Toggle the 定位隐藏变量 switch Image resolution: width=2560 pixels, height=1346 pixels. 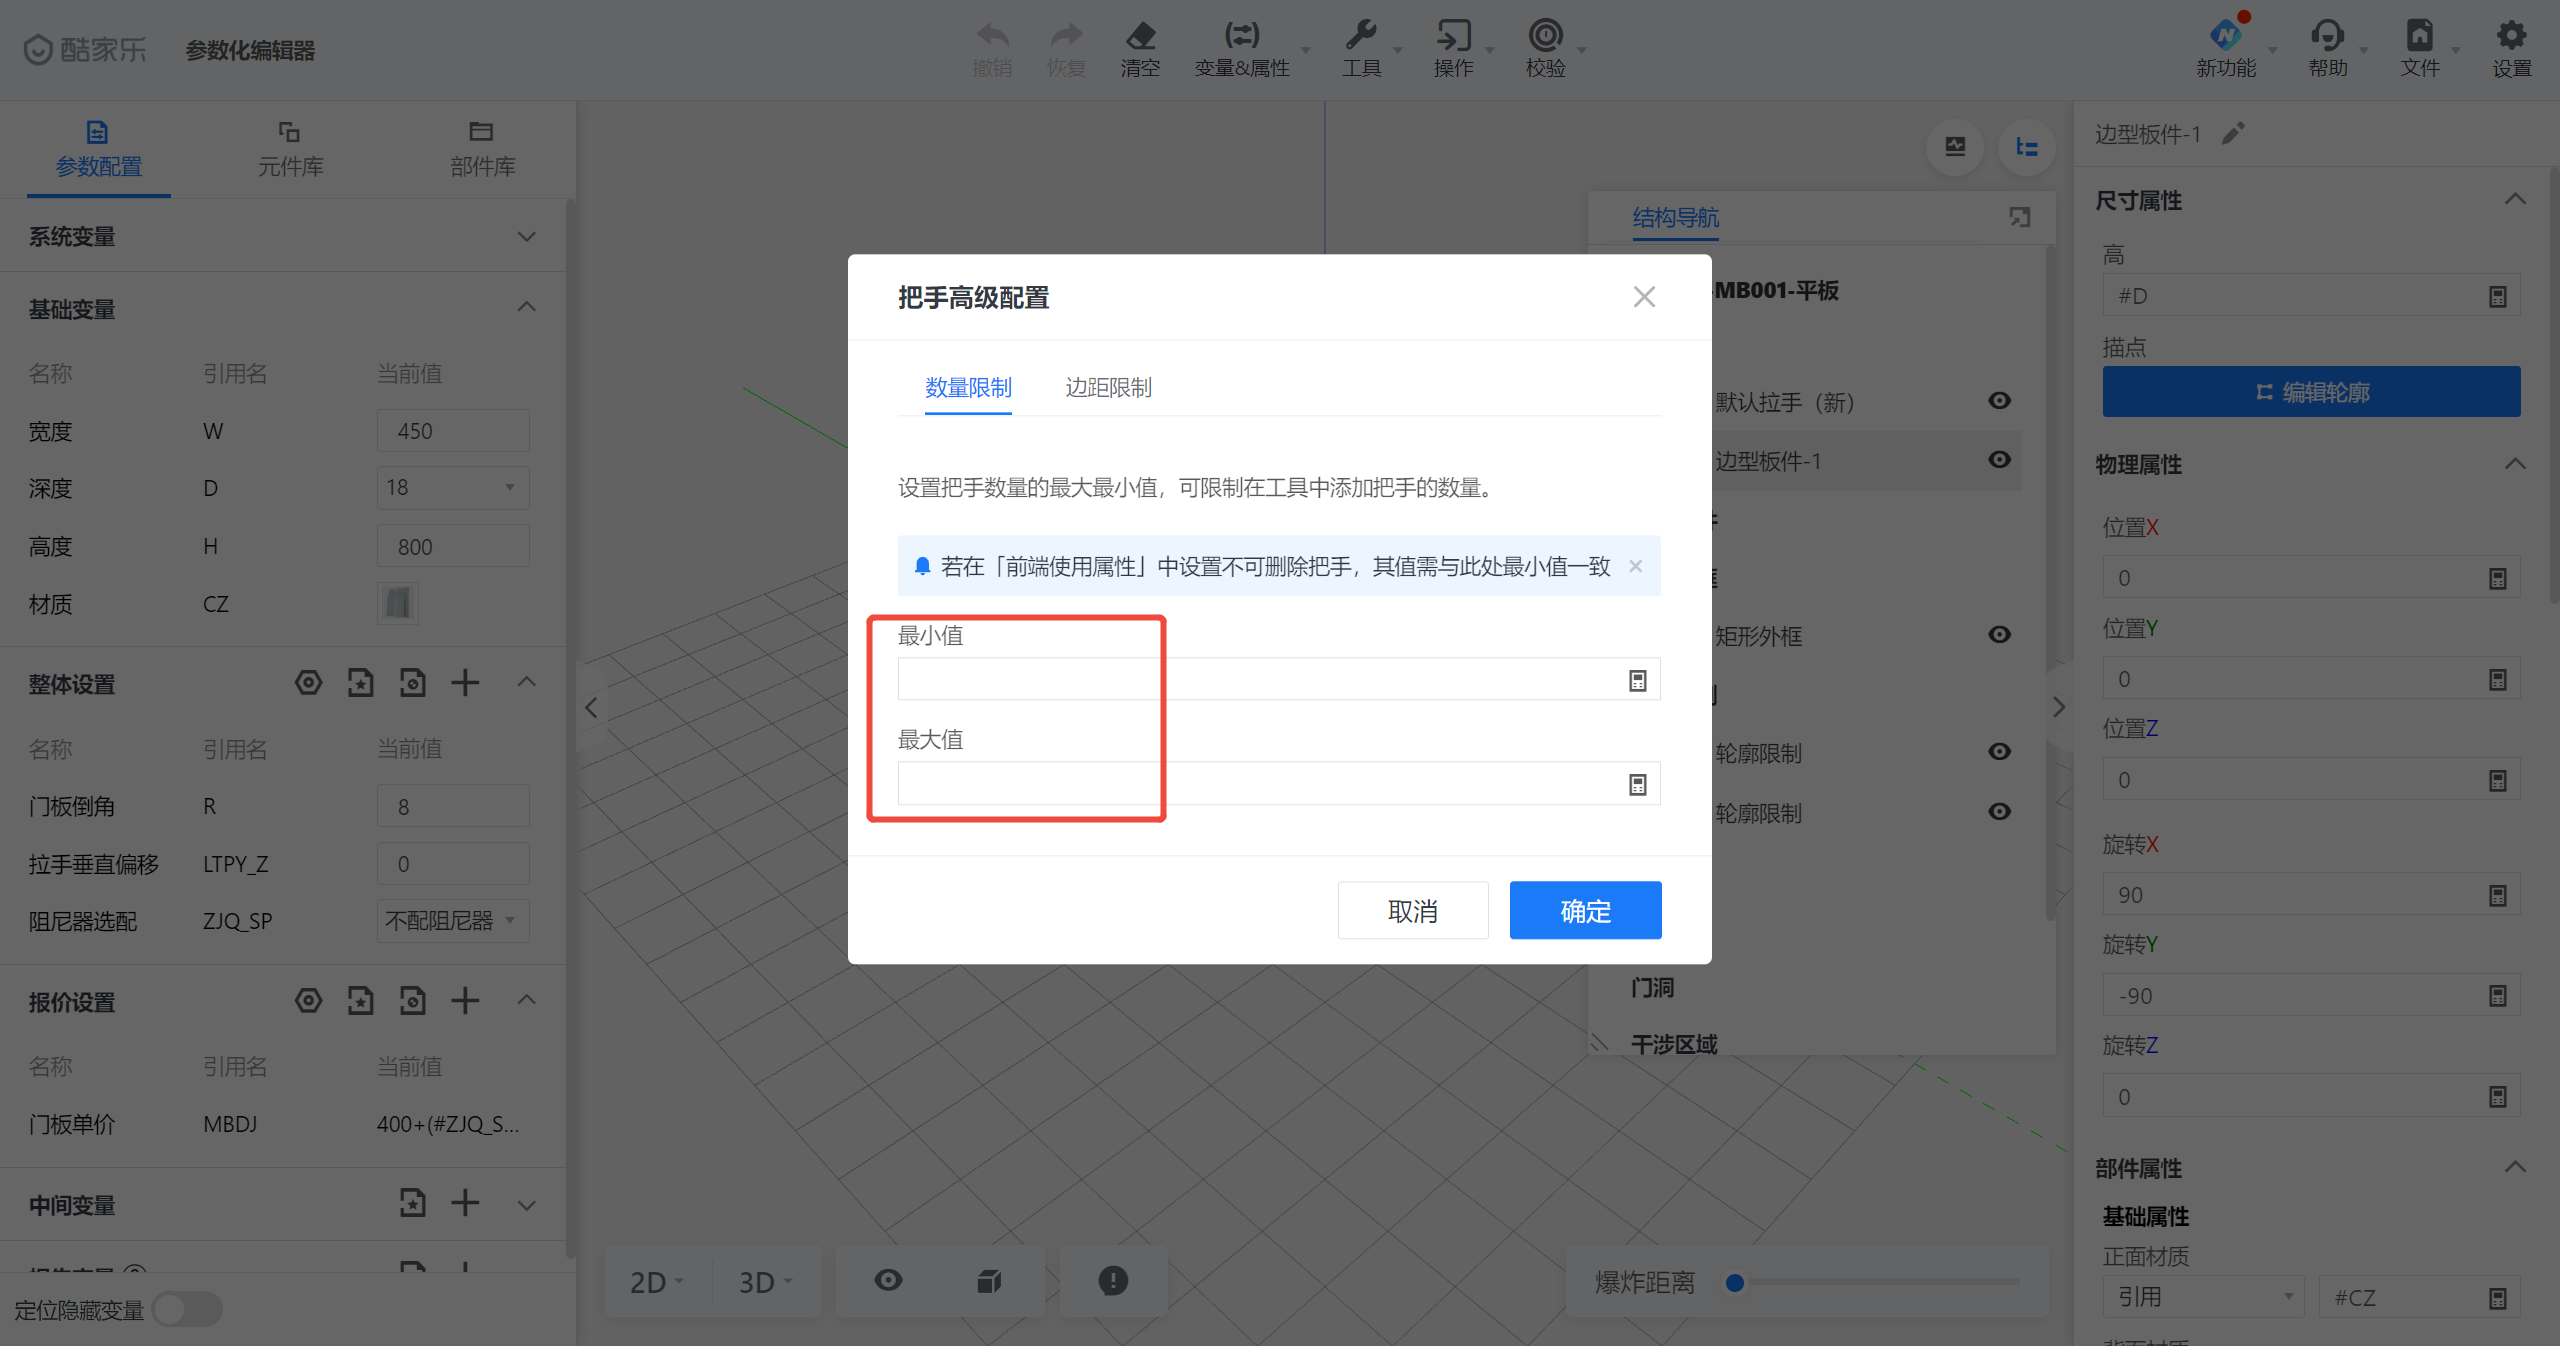[x=188, y=1309]
